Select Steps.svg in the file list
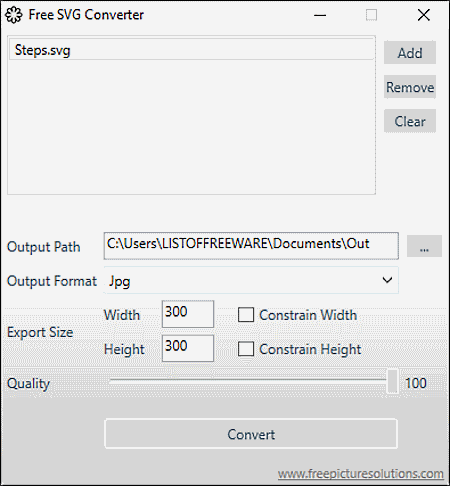The width and height of the screenshot is (450, 486). (x=191, y=50)
